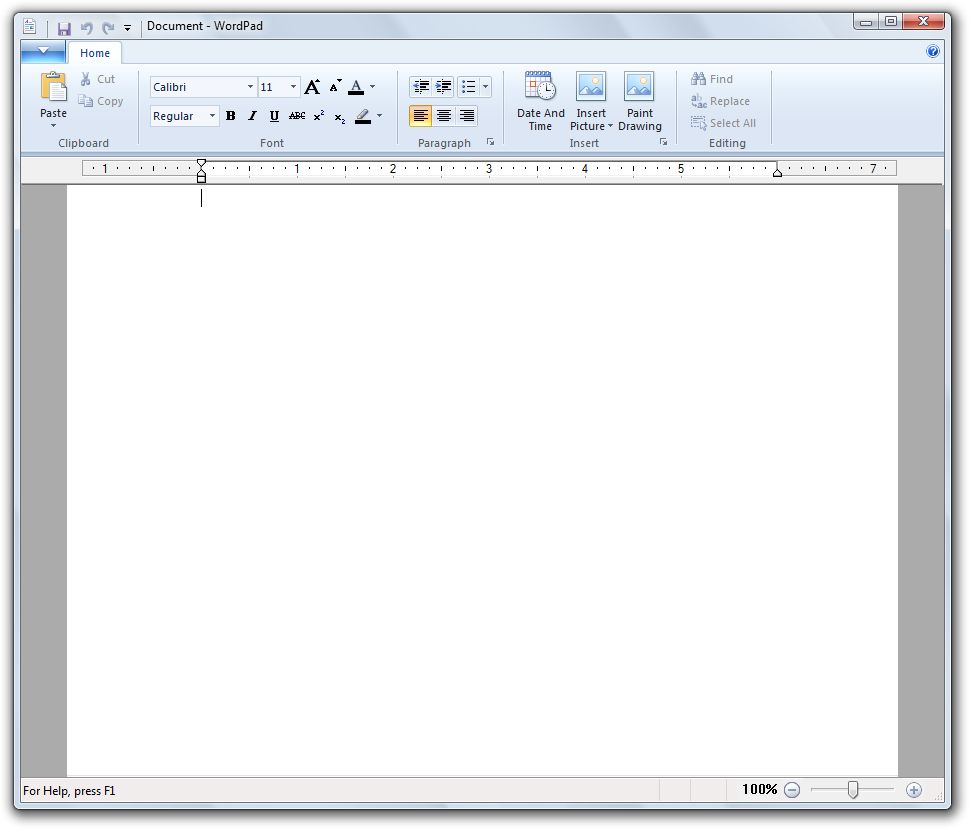This screenshot has width=970, height=830.
Task: Open the WordPad application menu button
Action: click(43, 51)
